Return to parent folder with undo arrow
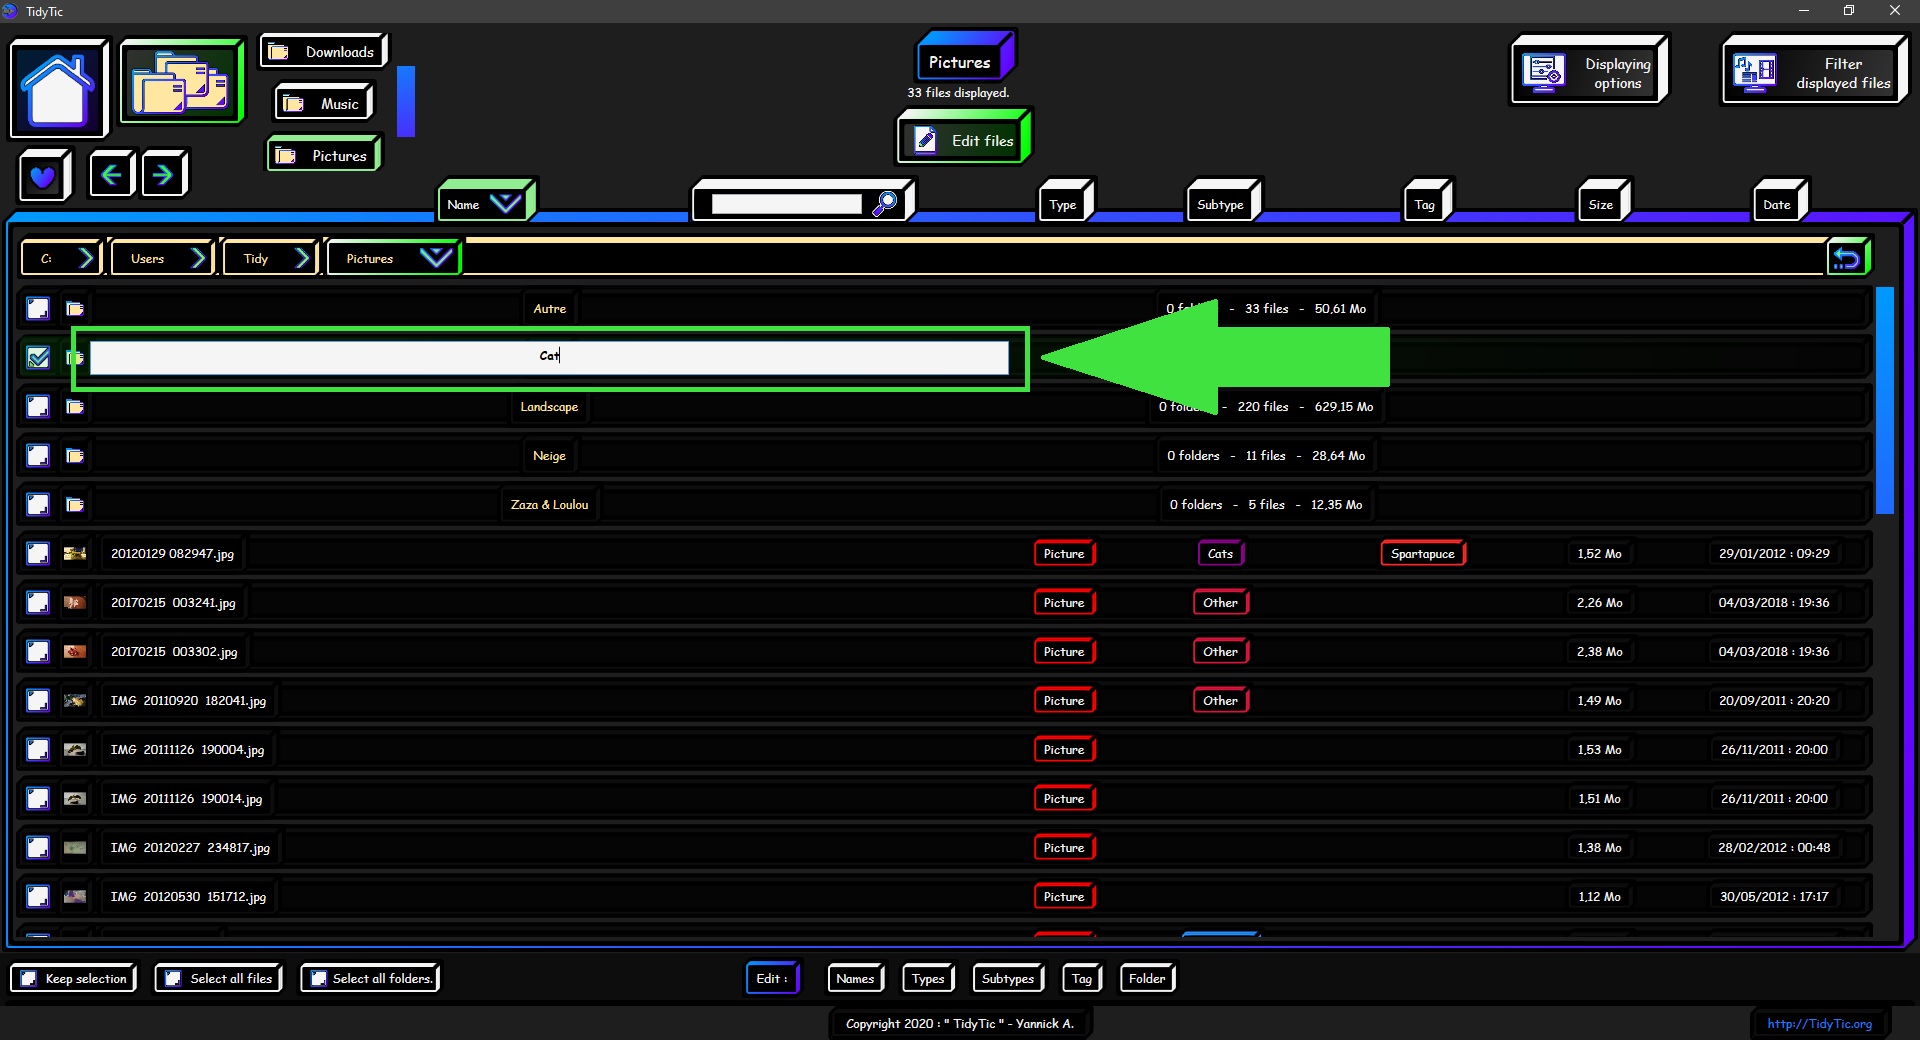Image resolution: width=1920 pixels, height=1040 pixels. pos(1847,259)
